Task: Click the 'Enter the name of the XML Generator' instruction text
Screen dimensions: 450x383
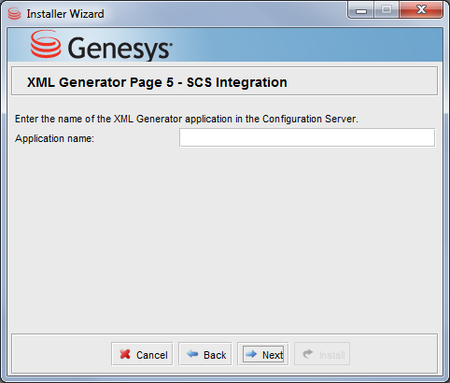Action: coord(186,119)
